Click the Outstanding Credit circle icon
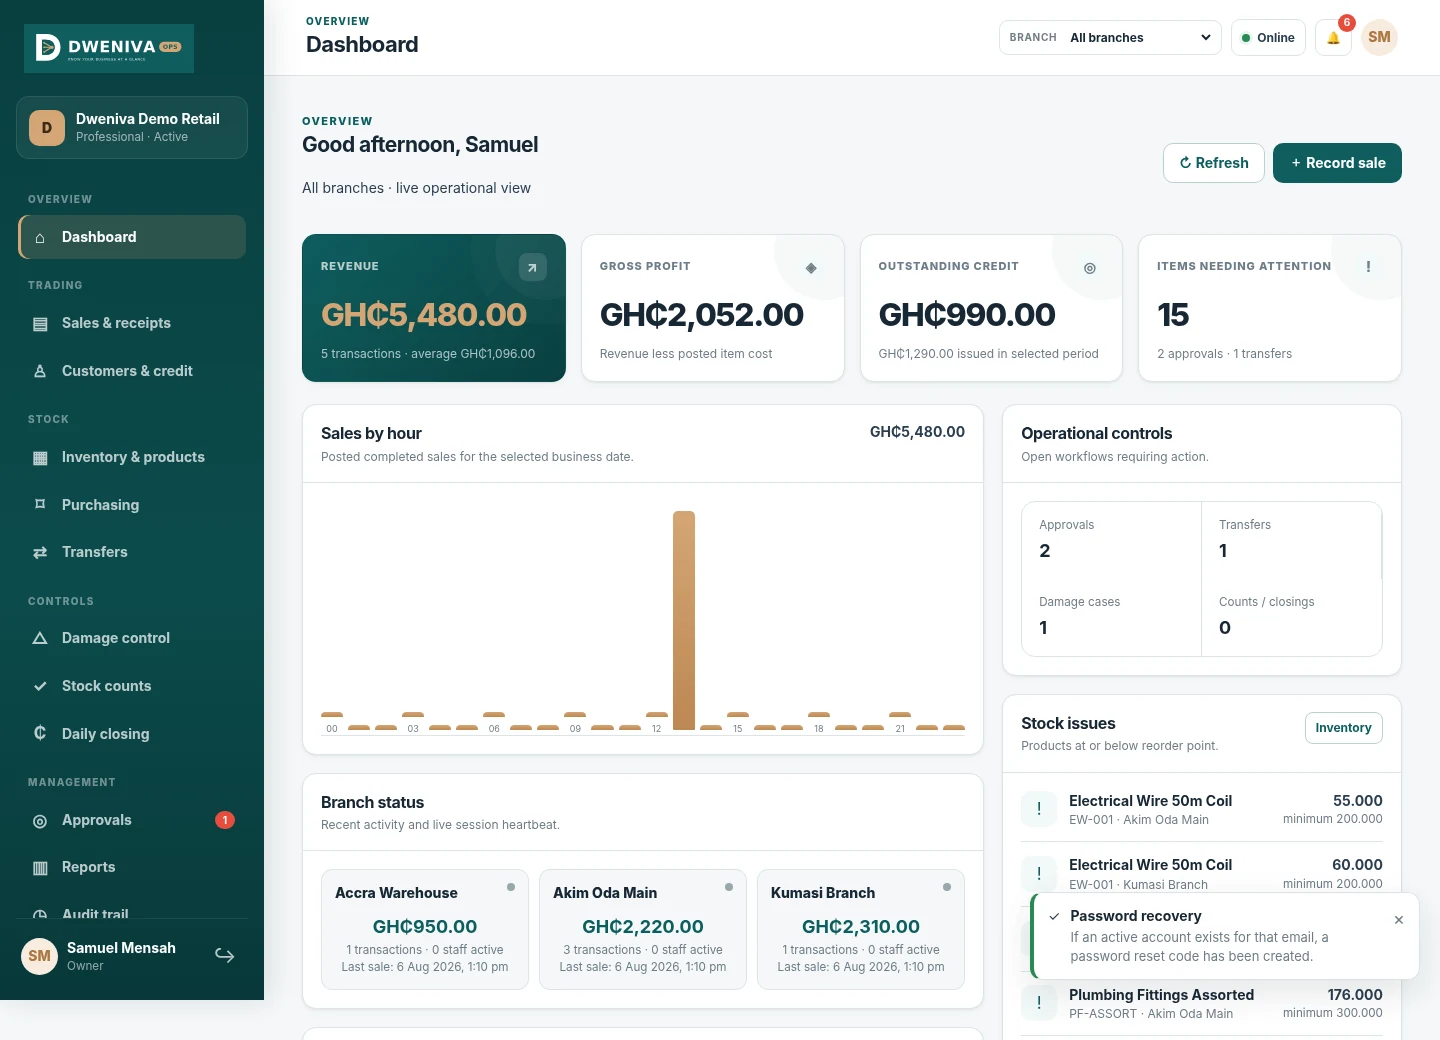1440x1040 pixels. (x=1090, y=268)
